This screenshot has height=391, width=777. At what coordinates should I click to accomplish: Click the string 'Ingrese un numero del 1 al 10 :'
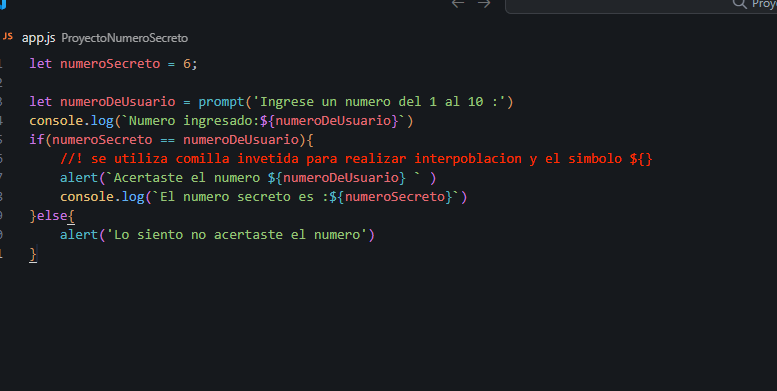click(x=379, y=102)
